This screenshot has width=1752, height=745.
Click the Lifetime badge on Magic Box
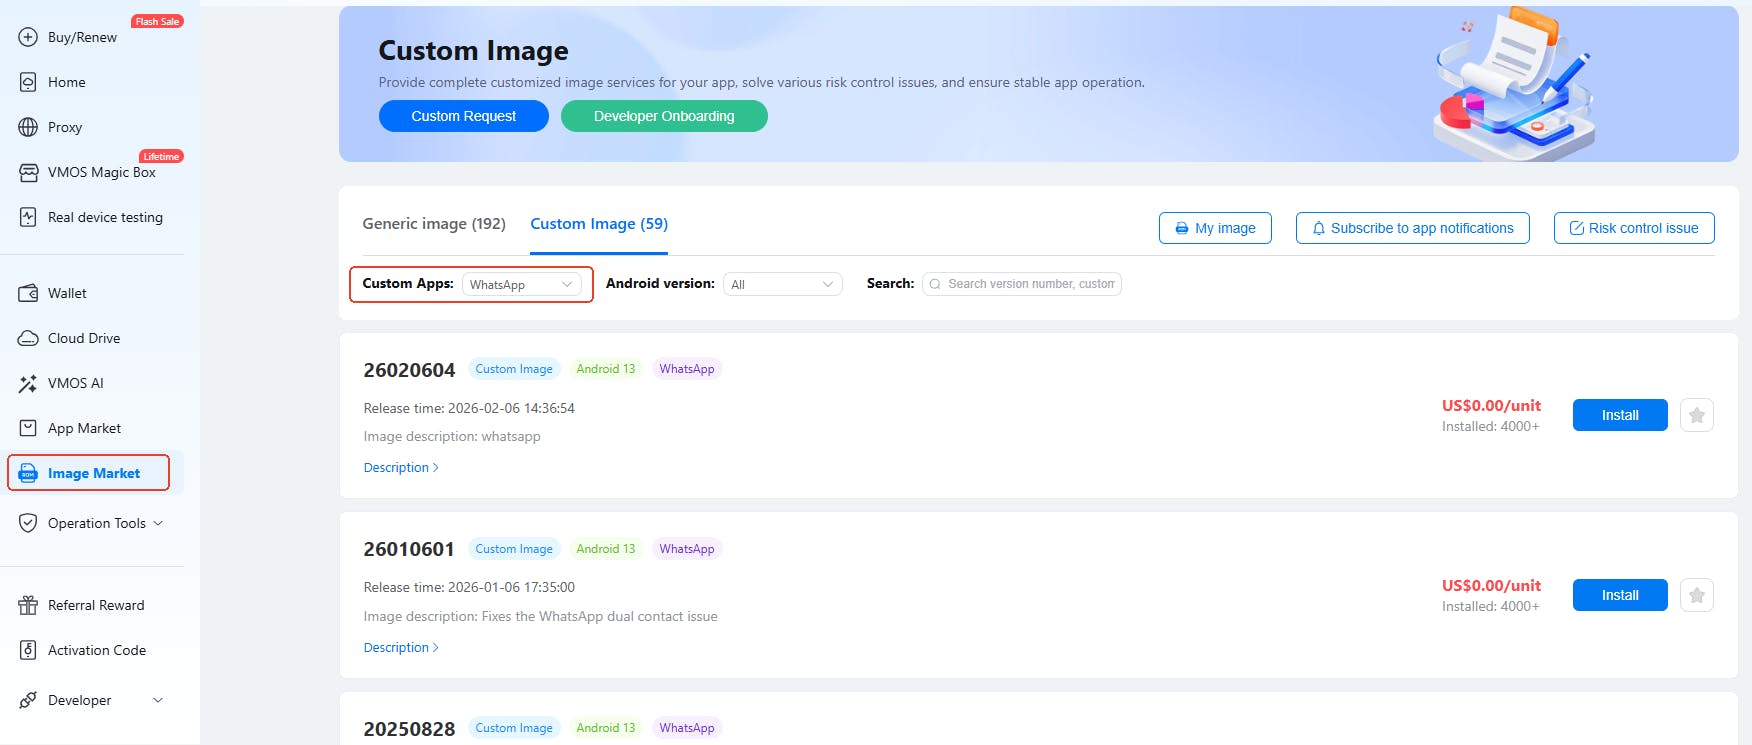pyautogui.click(x=161, y=156)
